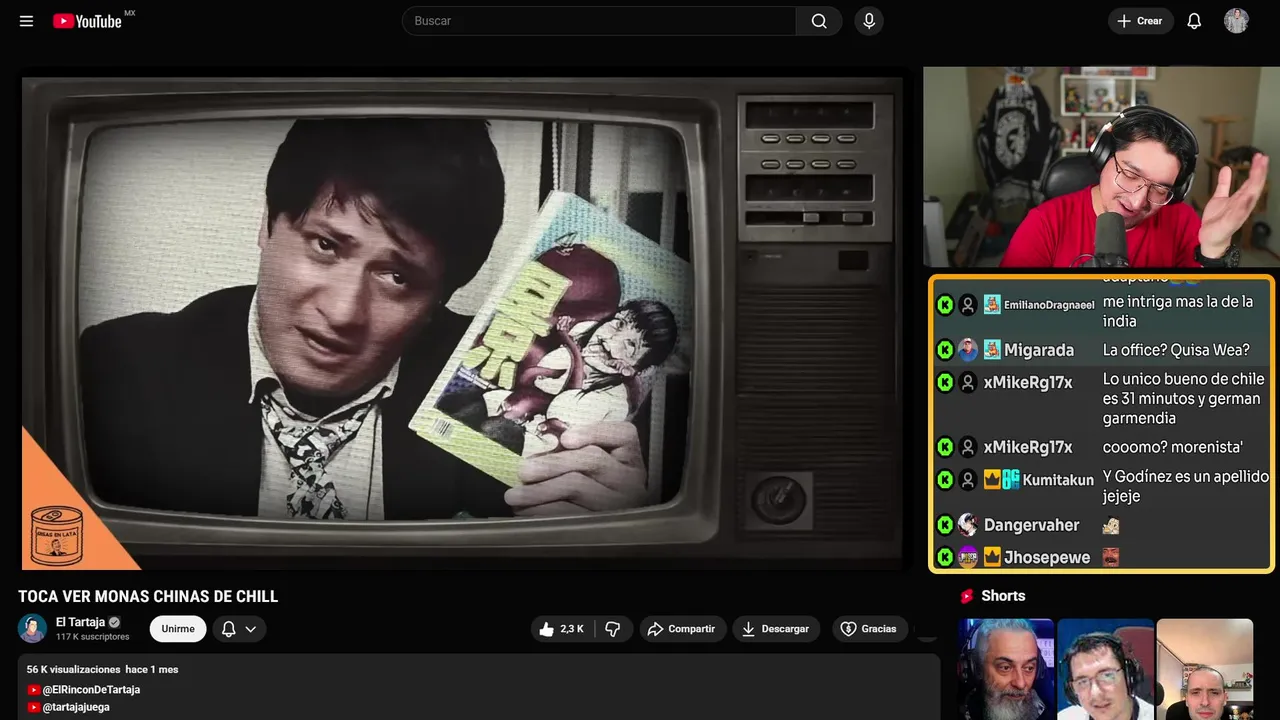Open the short with bearded man

1006,669
